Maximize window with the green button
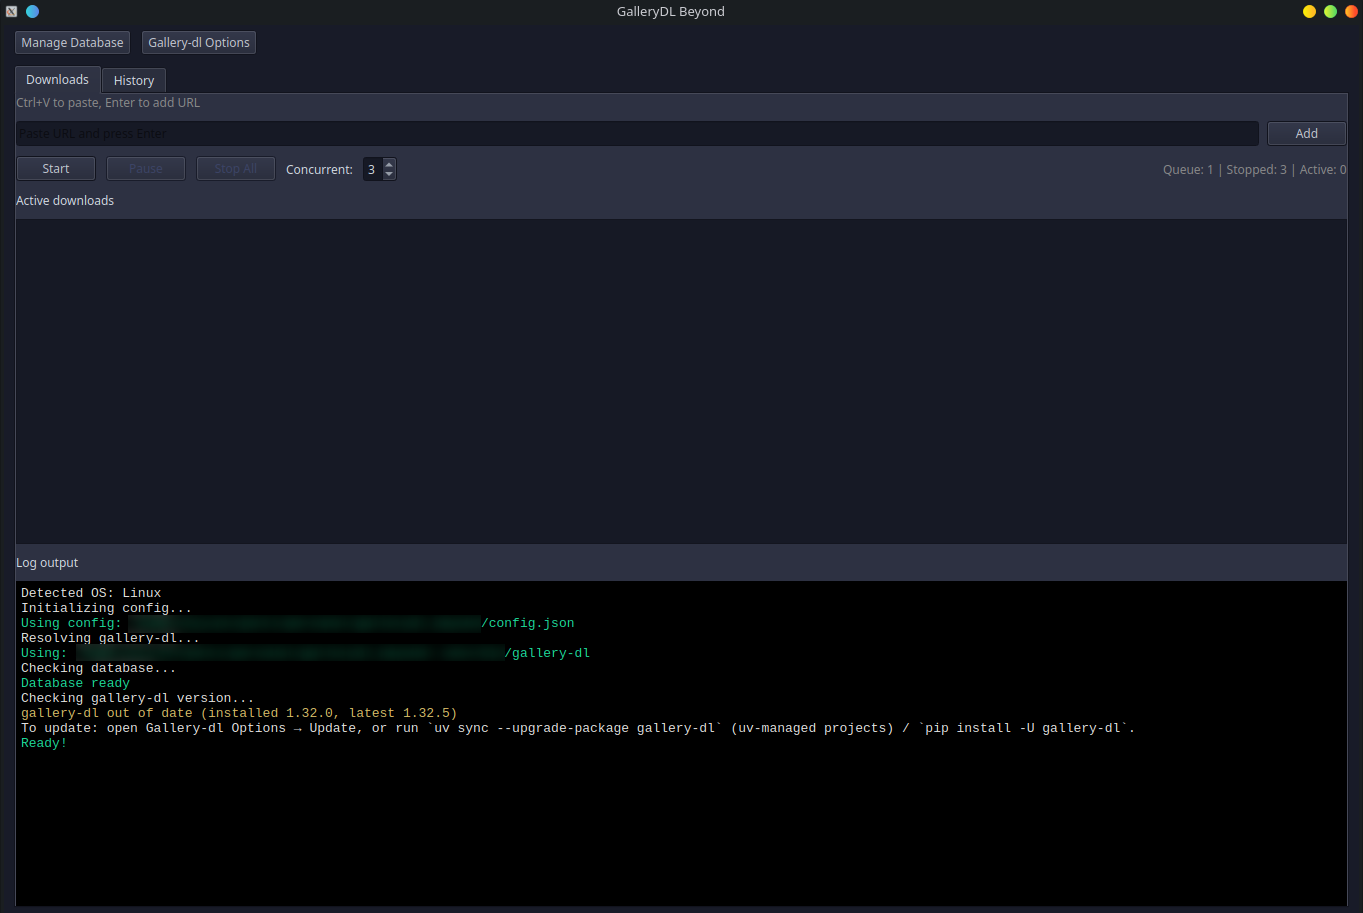The width and height of the screenshot is (1363, 913). pyautogui.click(x=1330, y=11)
